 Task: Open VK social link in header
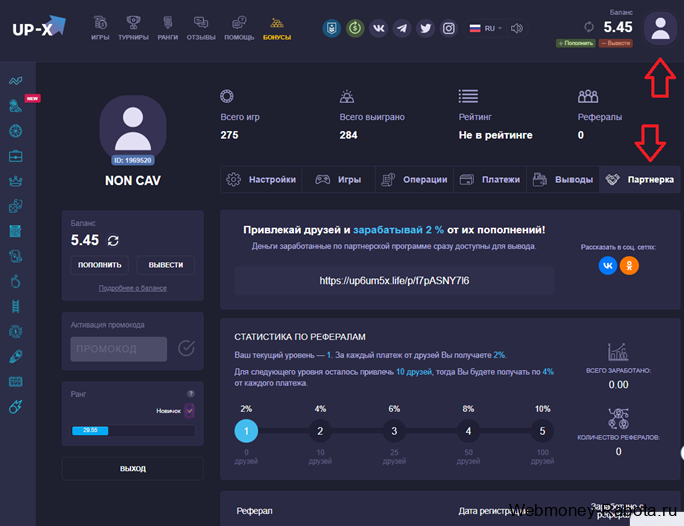pos(379,28)
